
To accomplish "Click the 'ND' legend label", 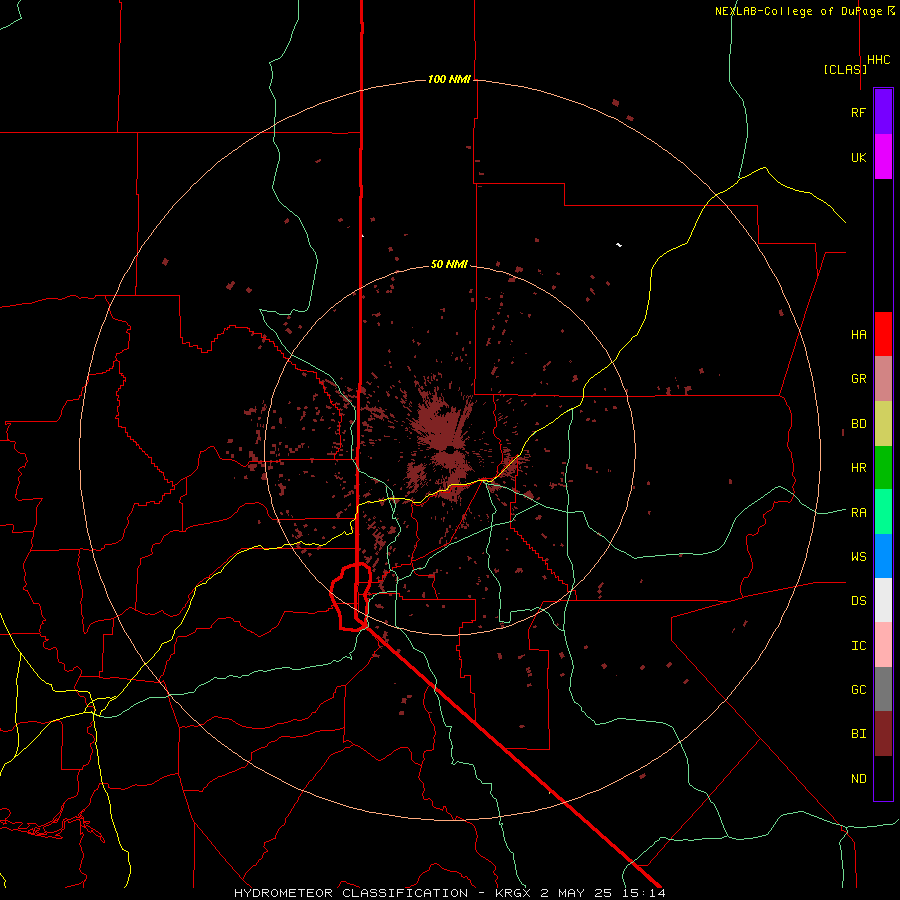I will click(858, 779).
